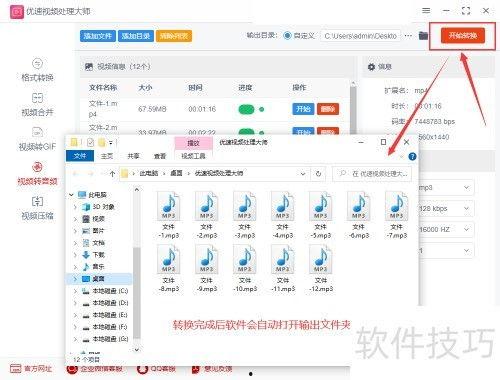Open output folder via folder icon

point(423,35)
